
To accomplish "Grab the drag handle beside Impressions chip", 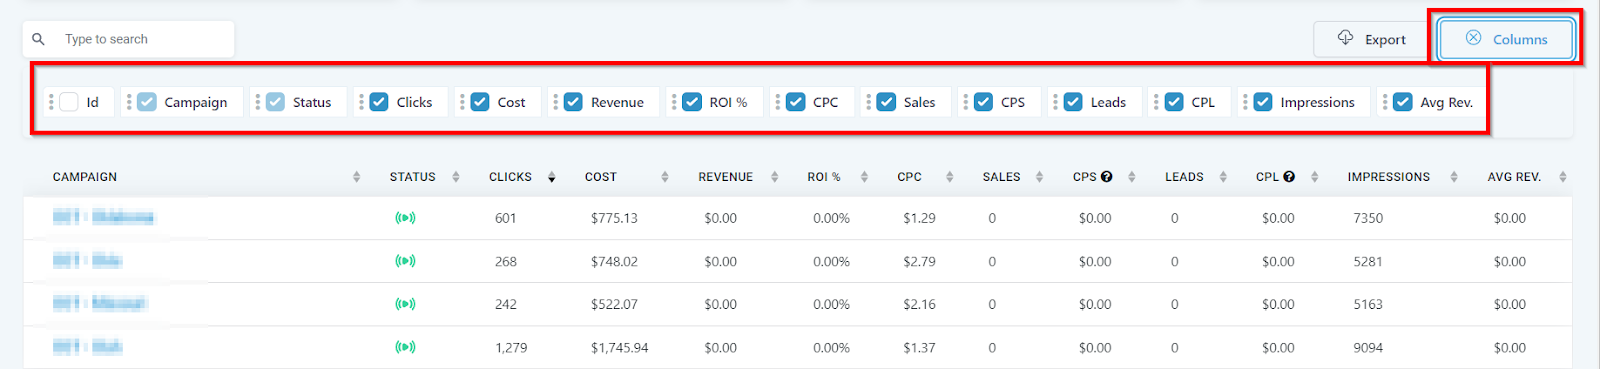I will pos(1245,102).
